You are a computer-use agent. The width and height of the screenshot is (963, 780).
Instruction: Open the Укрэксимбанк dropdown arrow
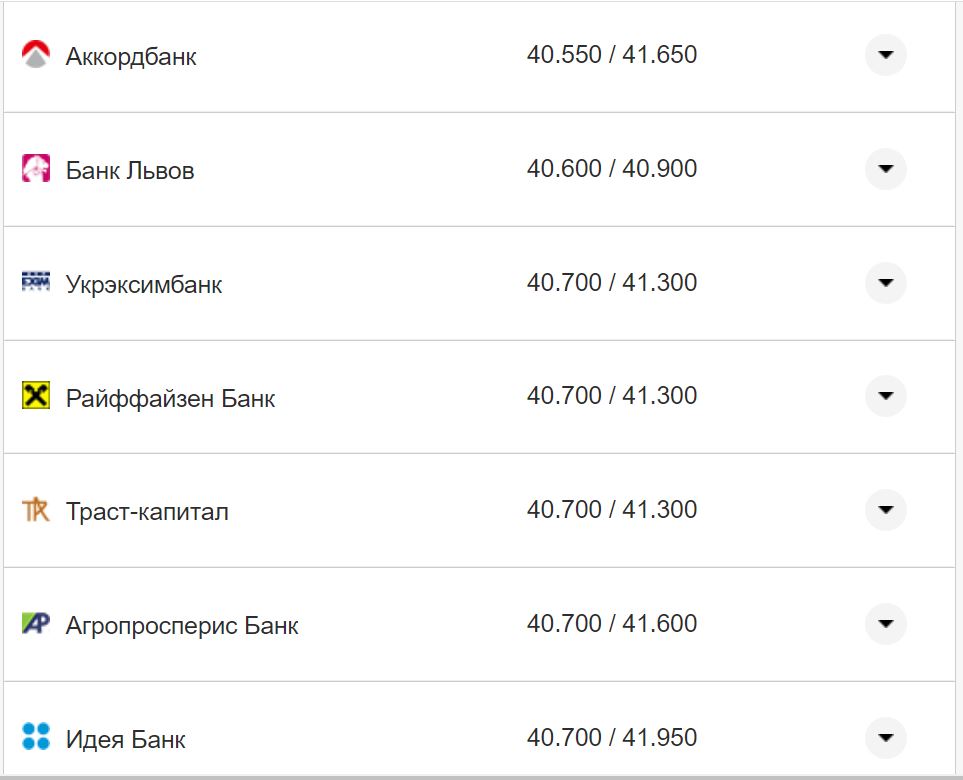pyautogui.click(x=885, y=282)
